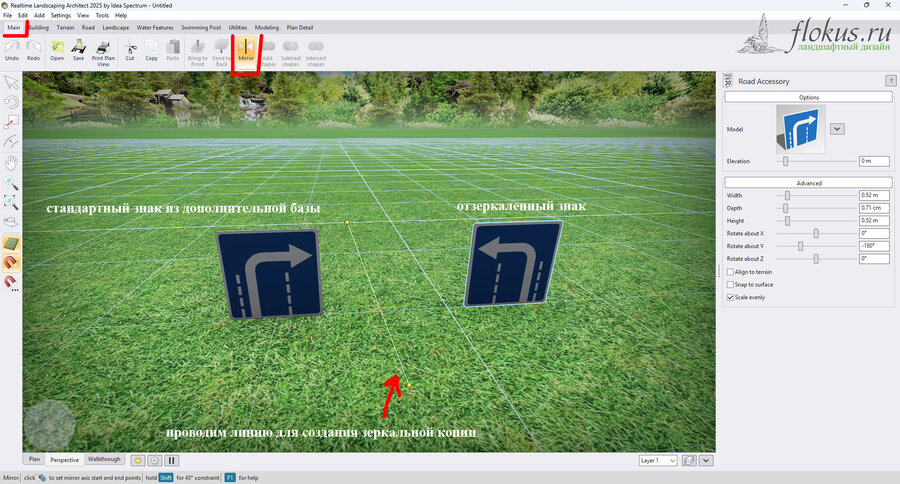Switch to the Swimming Pool tab

pyautogui.click(x=201, y=28)
